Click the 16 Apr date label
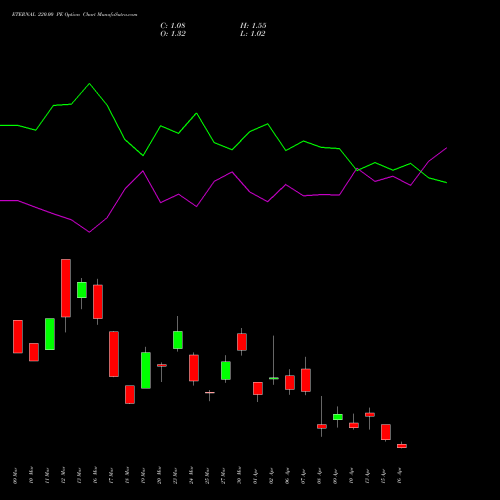Viewport: 500px width, 500px height. point(400,476)
